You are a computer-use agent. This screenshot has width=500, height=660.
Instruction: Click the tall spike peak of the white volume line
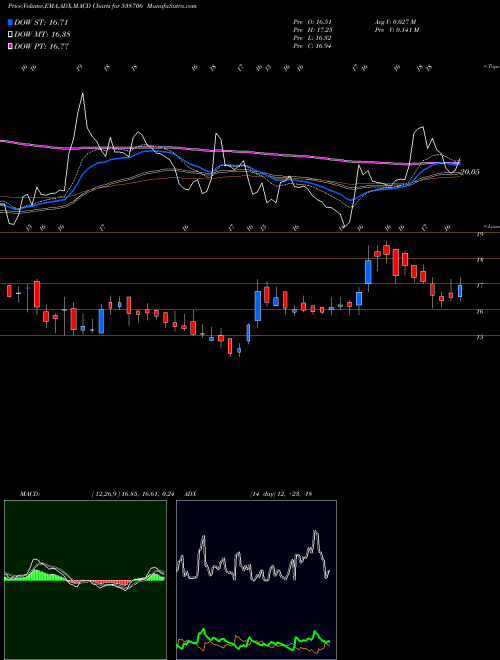point(82,94)
